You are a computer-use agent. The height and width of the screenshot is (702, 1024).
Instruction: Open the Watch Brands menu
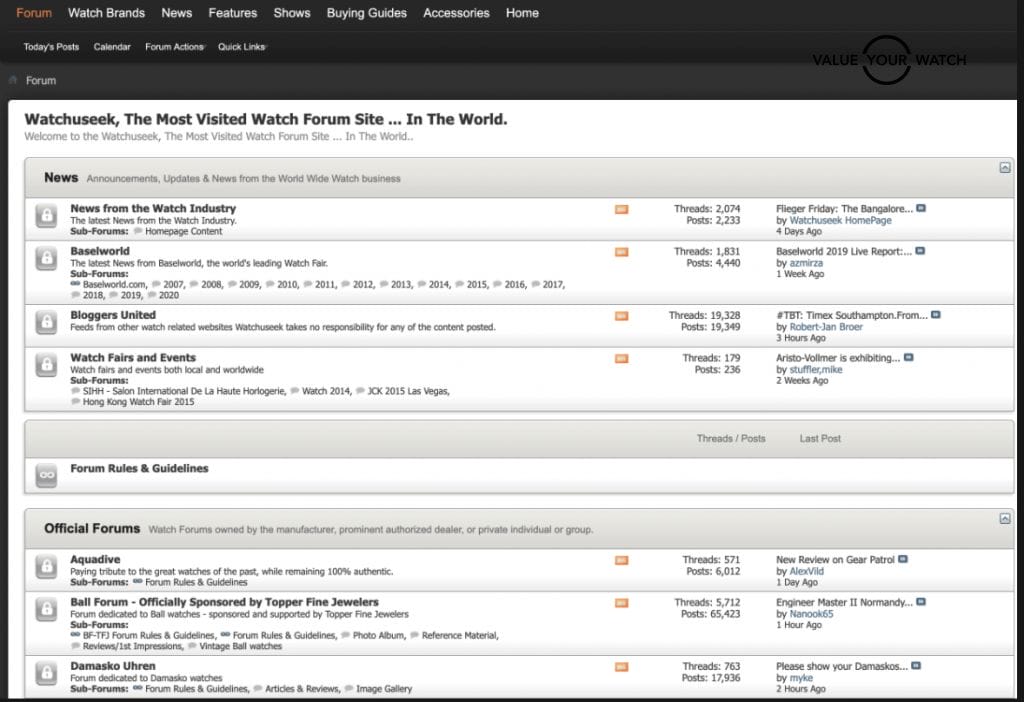pyautogui.click(x=106, y=13)
